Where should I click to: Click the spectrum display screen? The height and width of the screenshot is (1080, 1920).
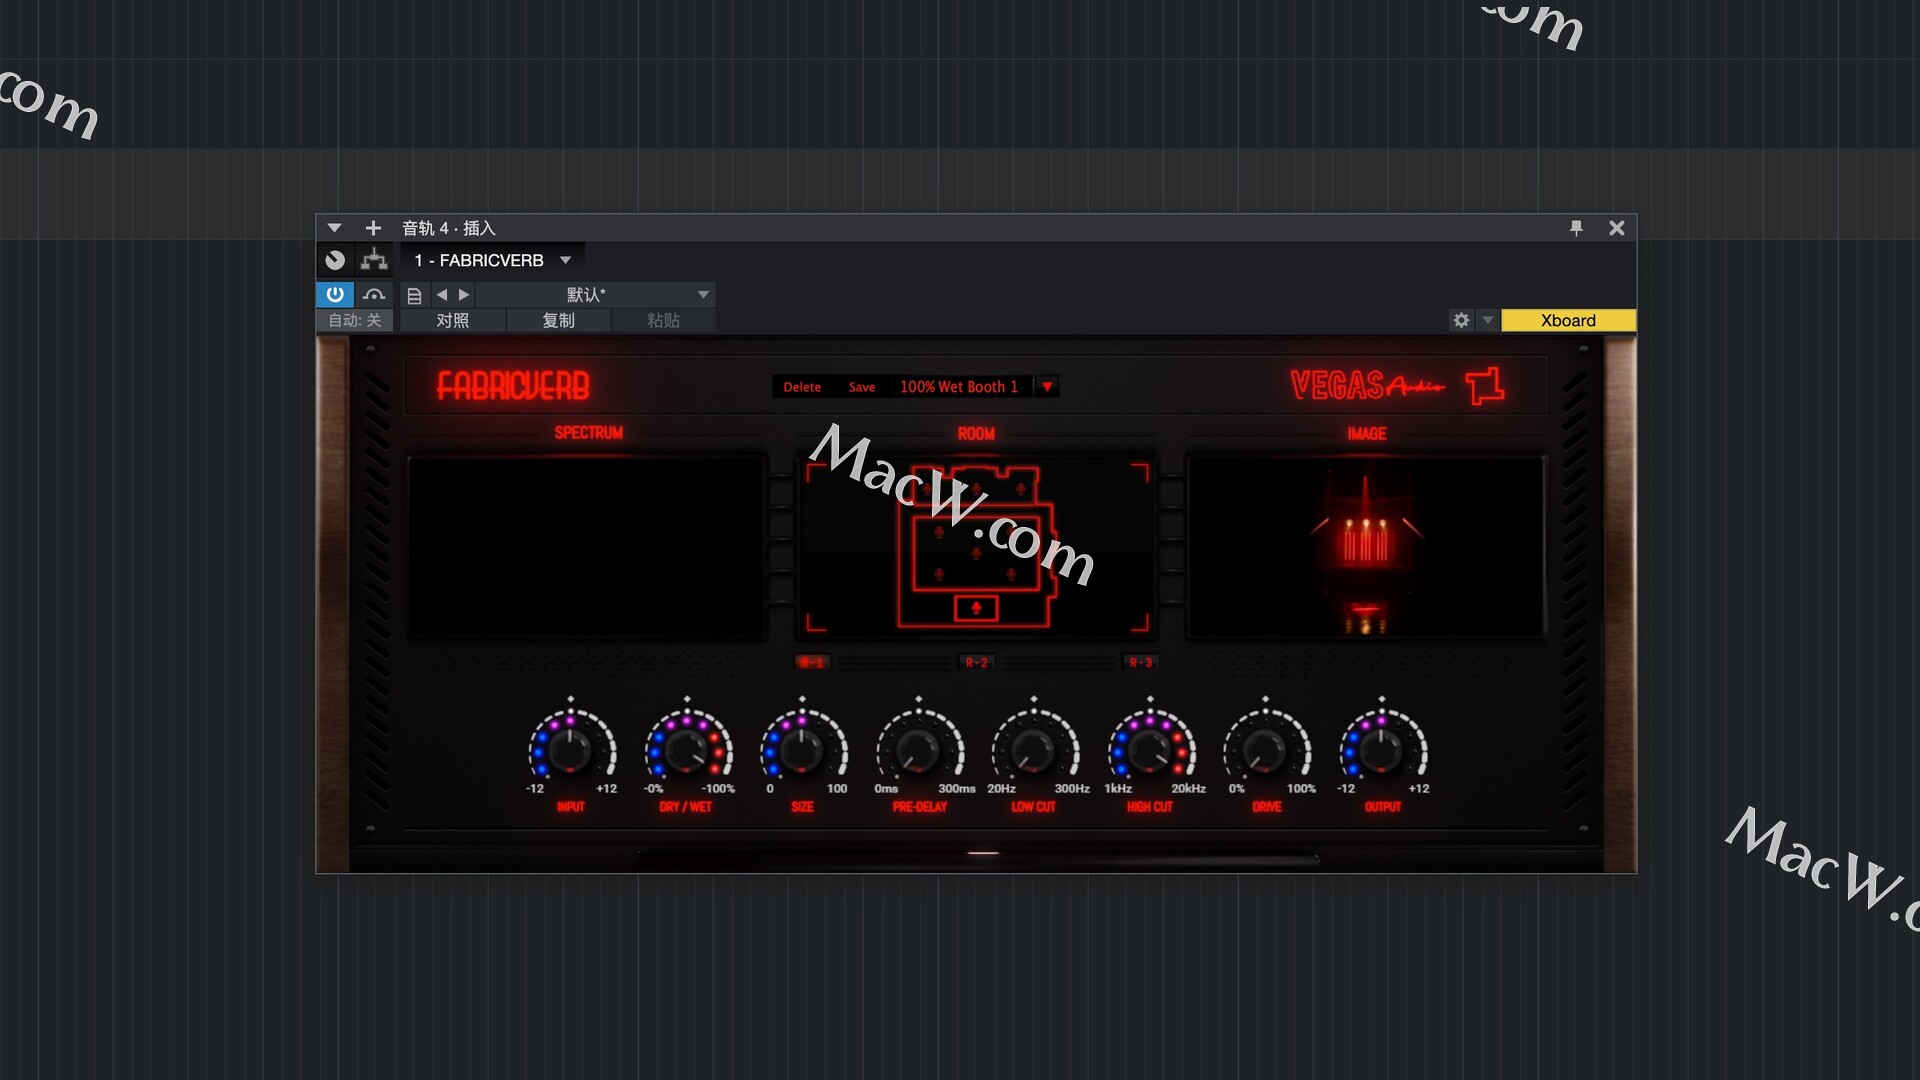coord(588,547)
